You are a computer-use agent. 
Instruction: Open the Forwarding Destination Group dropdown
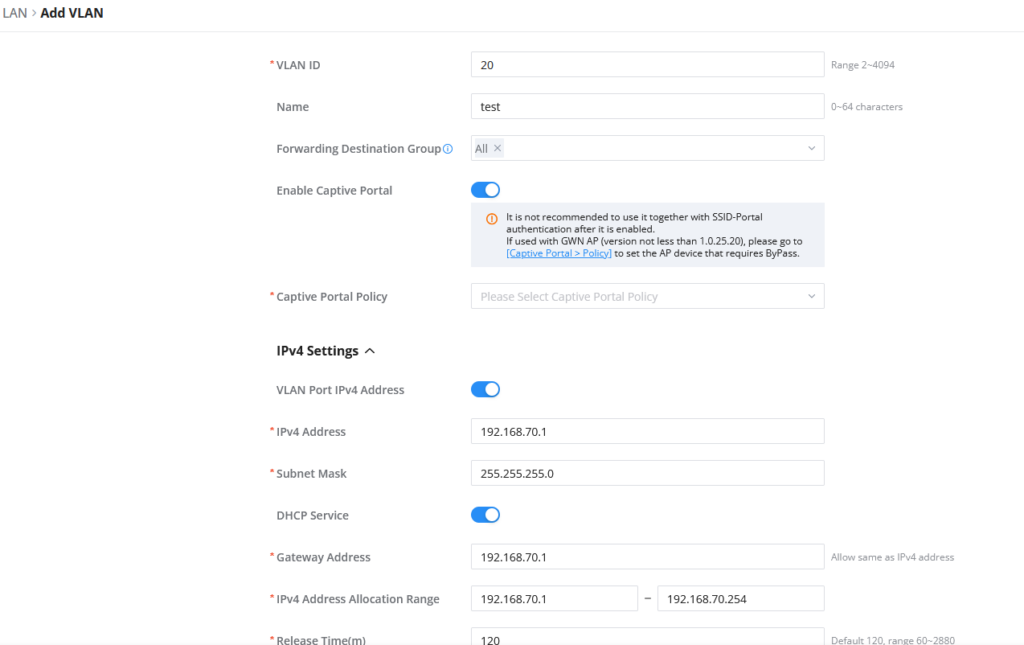[x=647, y=148]
